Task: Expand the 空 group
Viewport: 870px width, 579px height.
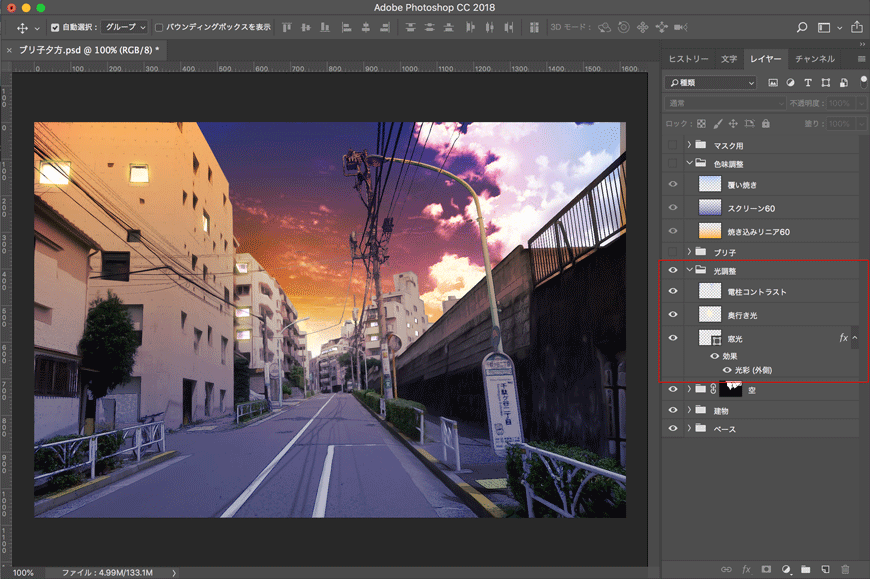Action: [689, 389]
